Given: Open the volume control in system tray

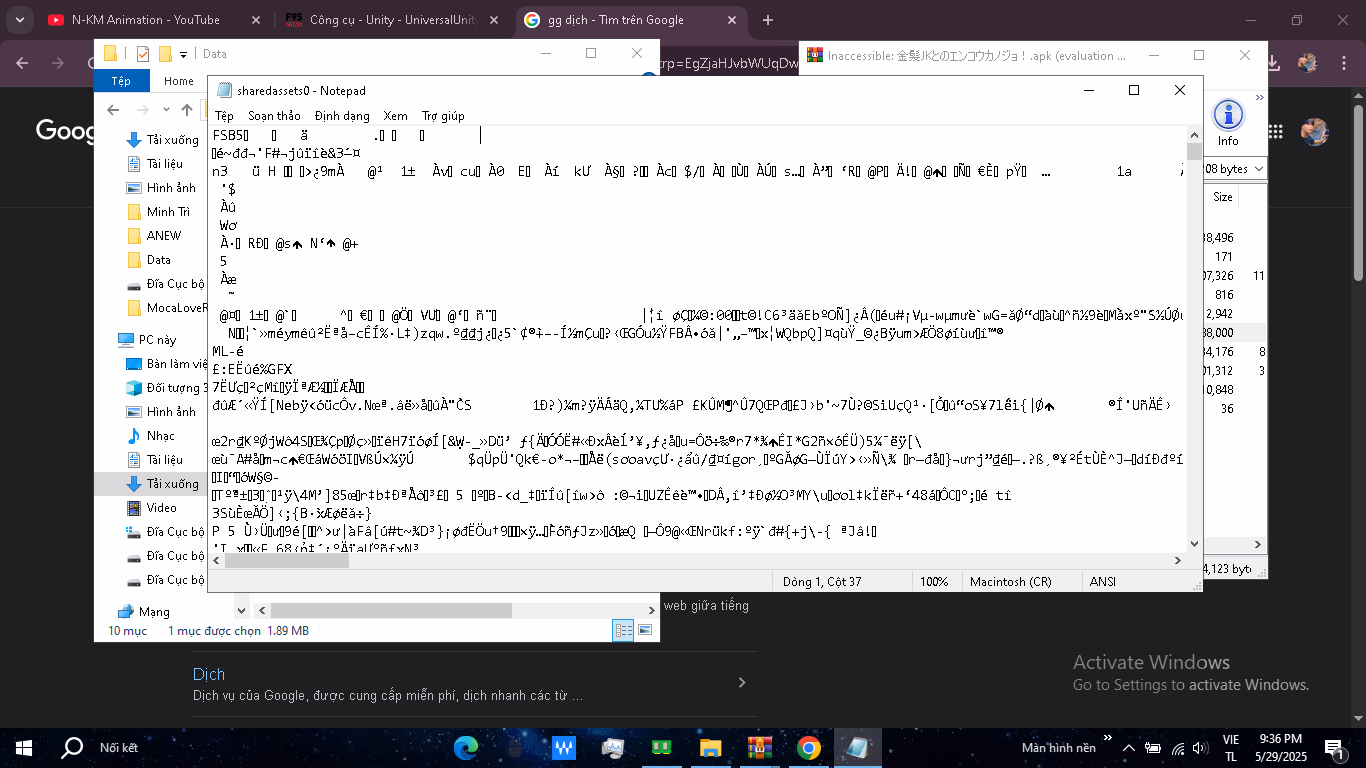Looking at the screenshot, I should tap(1202, 747).
